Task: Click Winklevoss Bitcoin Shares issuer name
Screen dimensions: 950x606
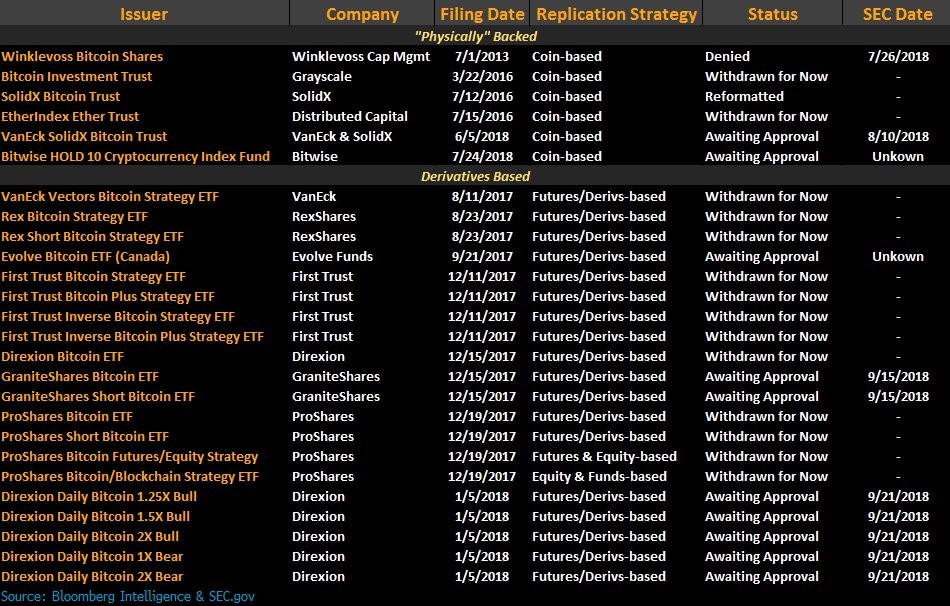Action: [82, 56]
